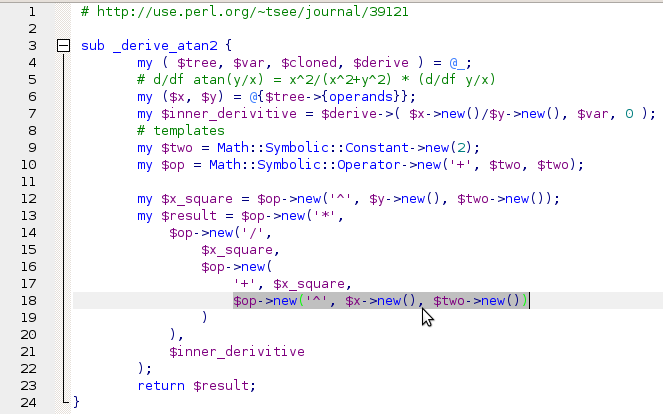Click line number 3 in the margin
The height and width of the screenshot is (414, 663).
tap(33, 46)
